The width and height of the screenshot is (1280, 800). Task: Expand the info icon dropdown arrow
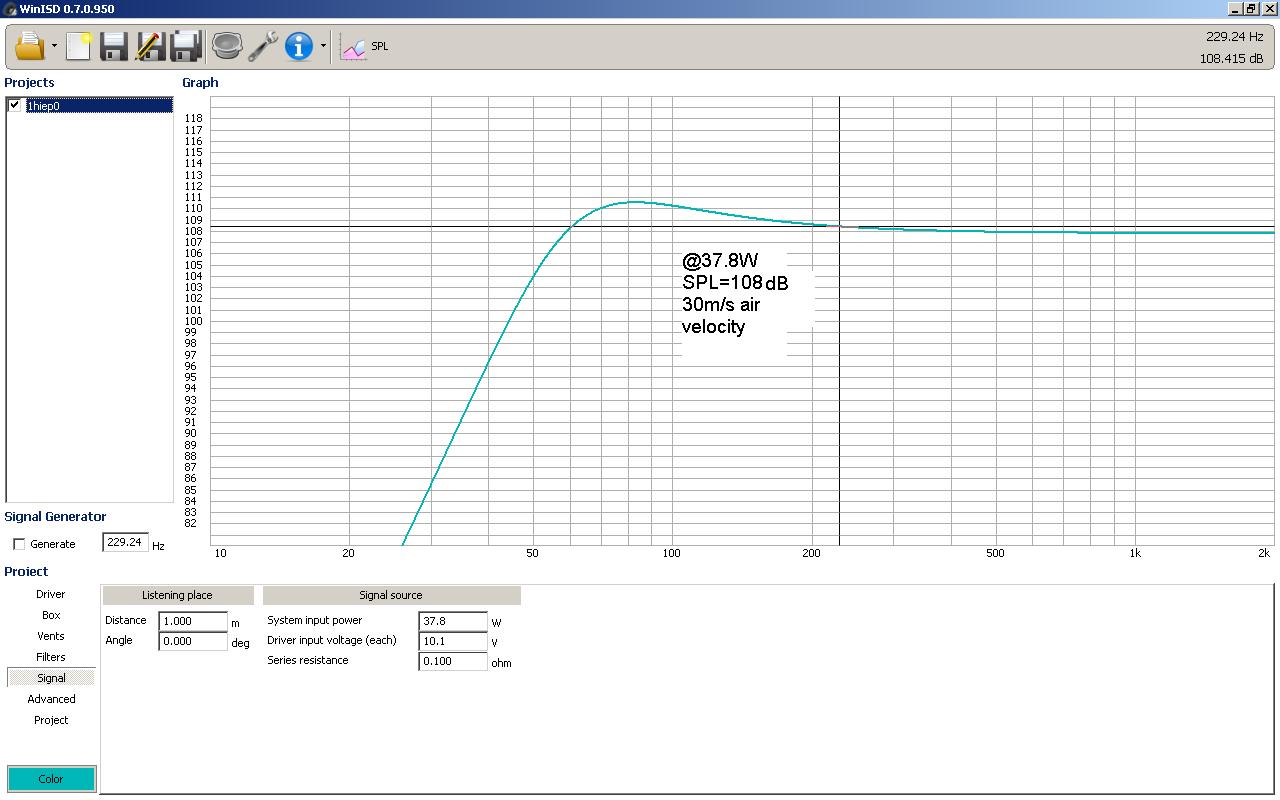[323, 47]
